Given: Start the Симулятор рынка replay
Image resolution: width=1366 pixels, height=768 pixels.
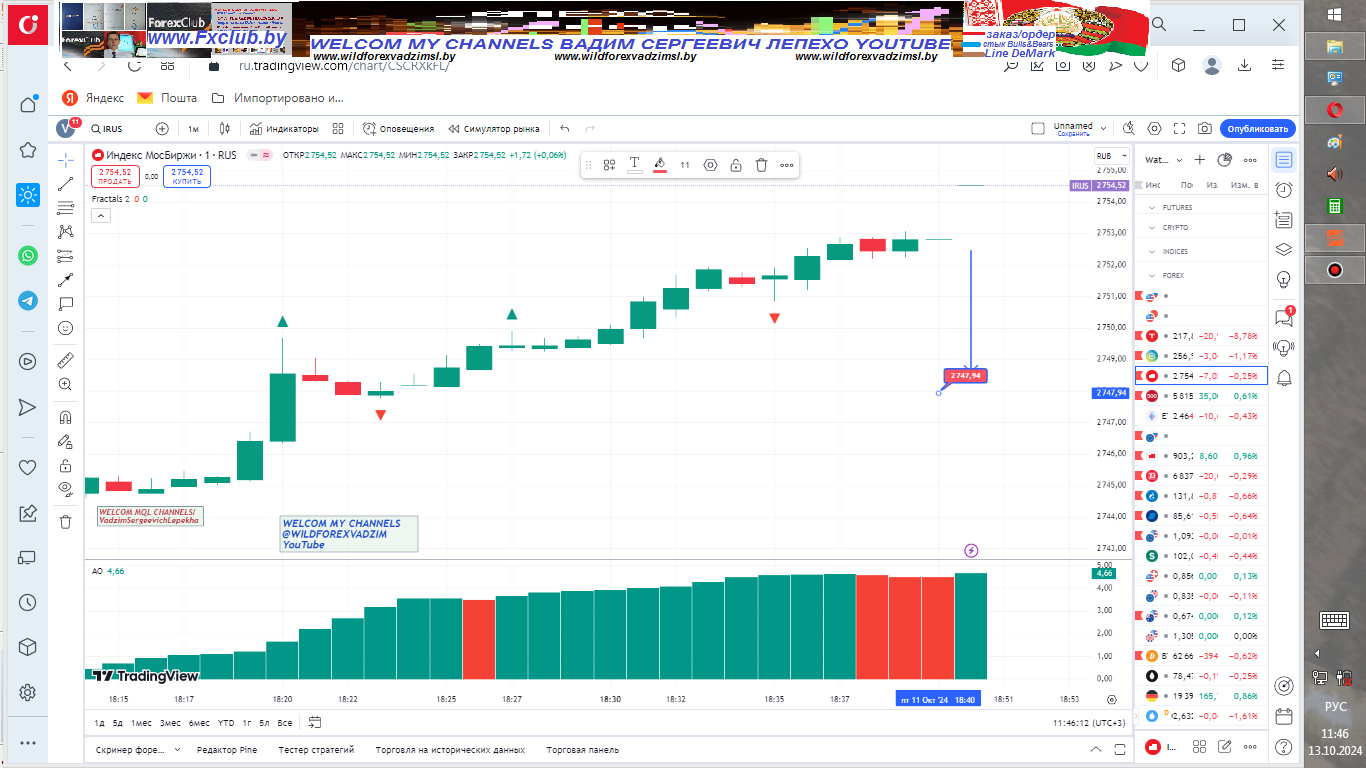Looking at the screenshot, I should click(x=495, y=129).
